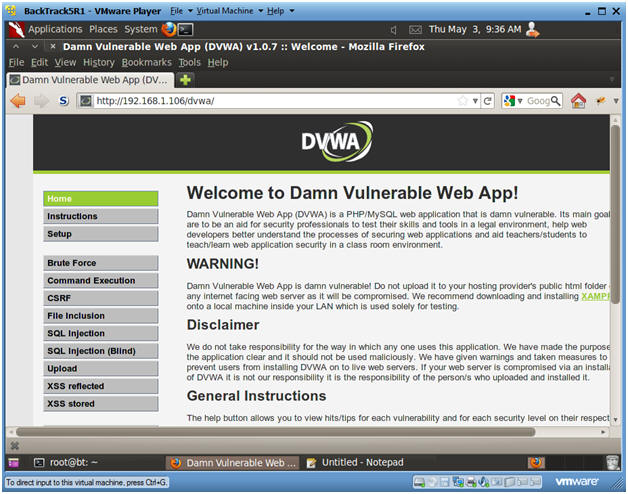Open the Virtual Machine dropdown menu
The image size is (628, 494).
[229, 11]
